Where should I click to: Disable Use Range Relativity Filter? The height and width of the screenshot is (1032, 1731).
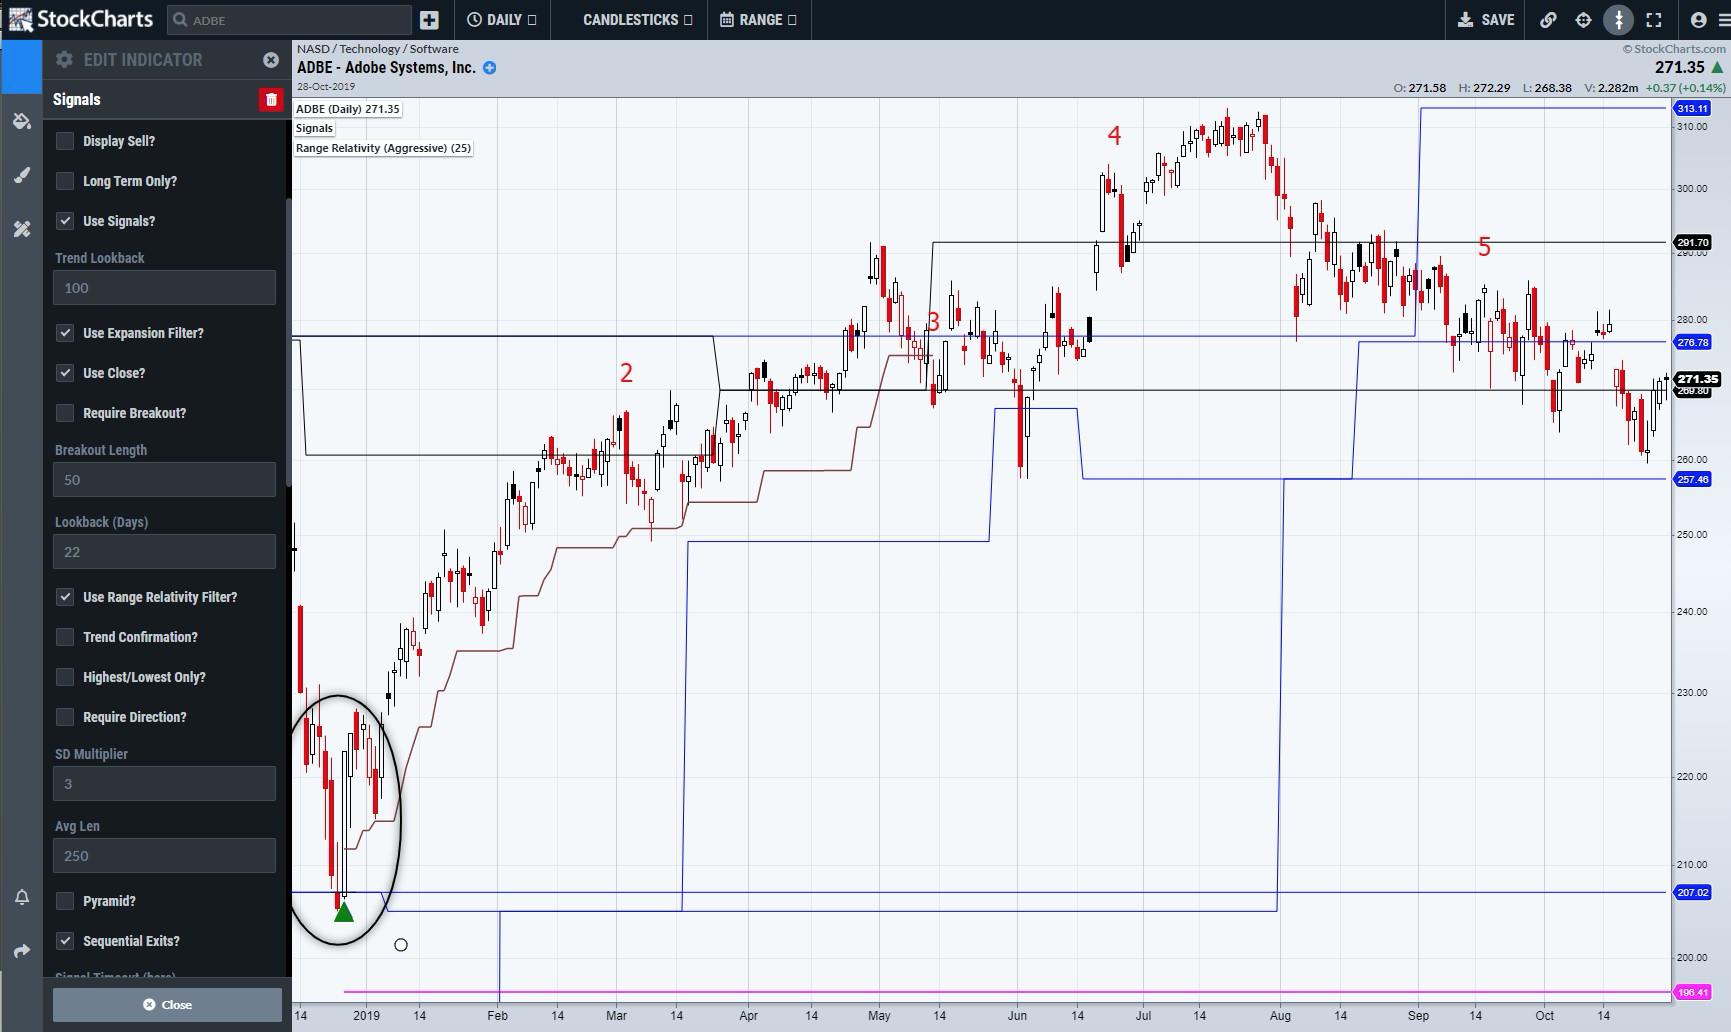65,597
